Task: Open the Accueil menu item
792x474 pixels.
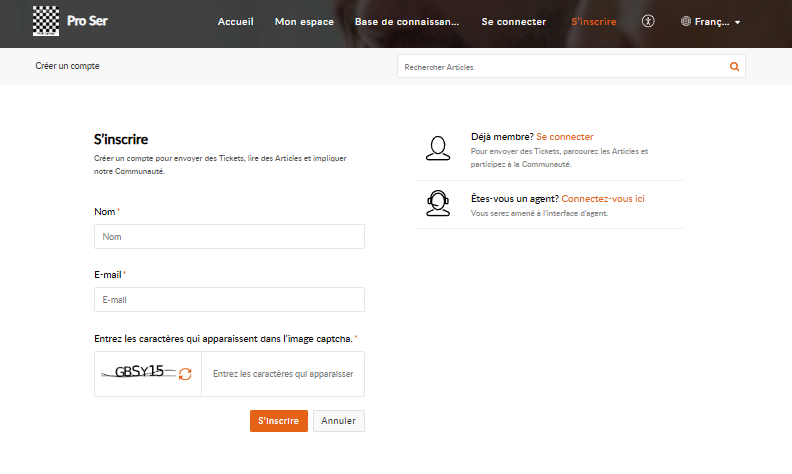Action: (x=236, y=21)
